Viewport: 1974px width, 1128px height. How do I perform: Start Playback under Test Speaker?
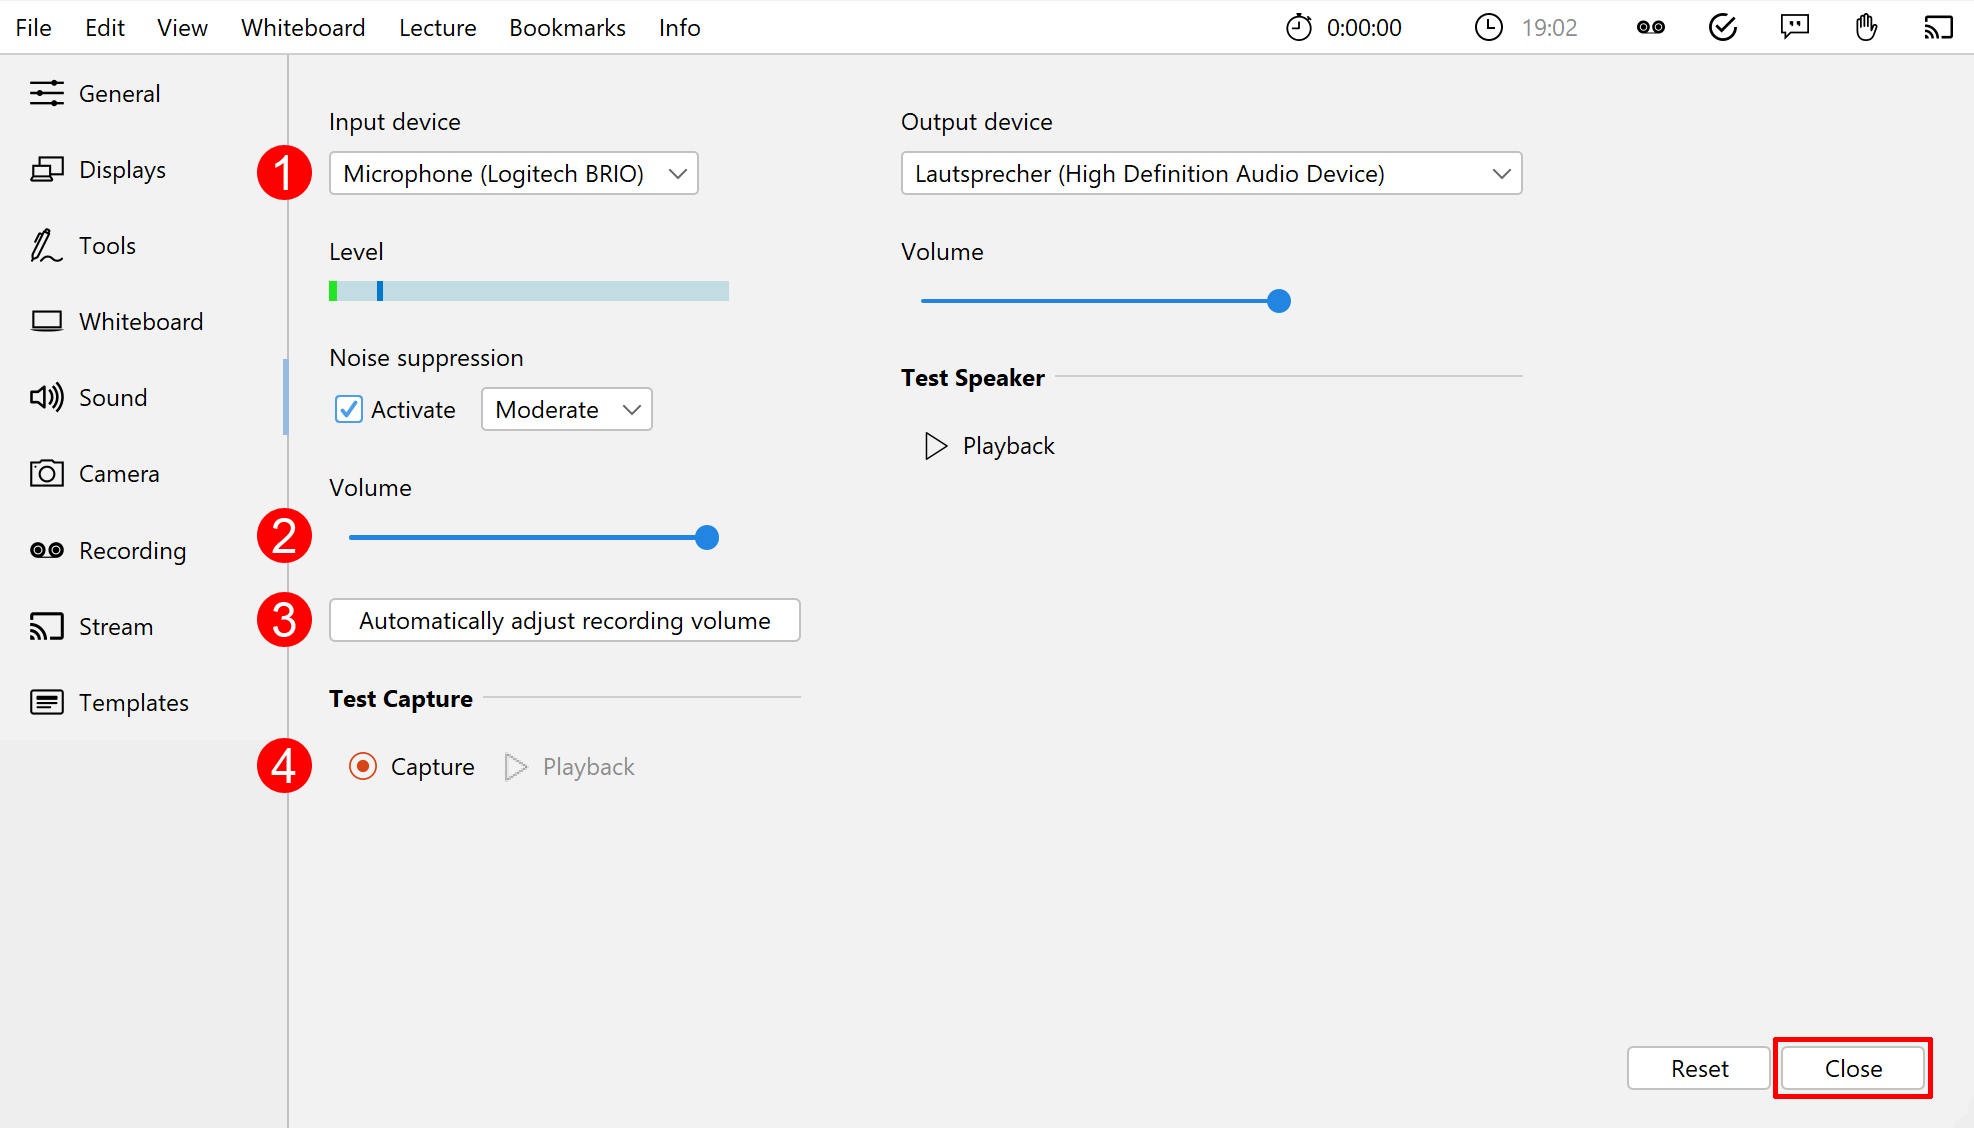coord(988,445)
